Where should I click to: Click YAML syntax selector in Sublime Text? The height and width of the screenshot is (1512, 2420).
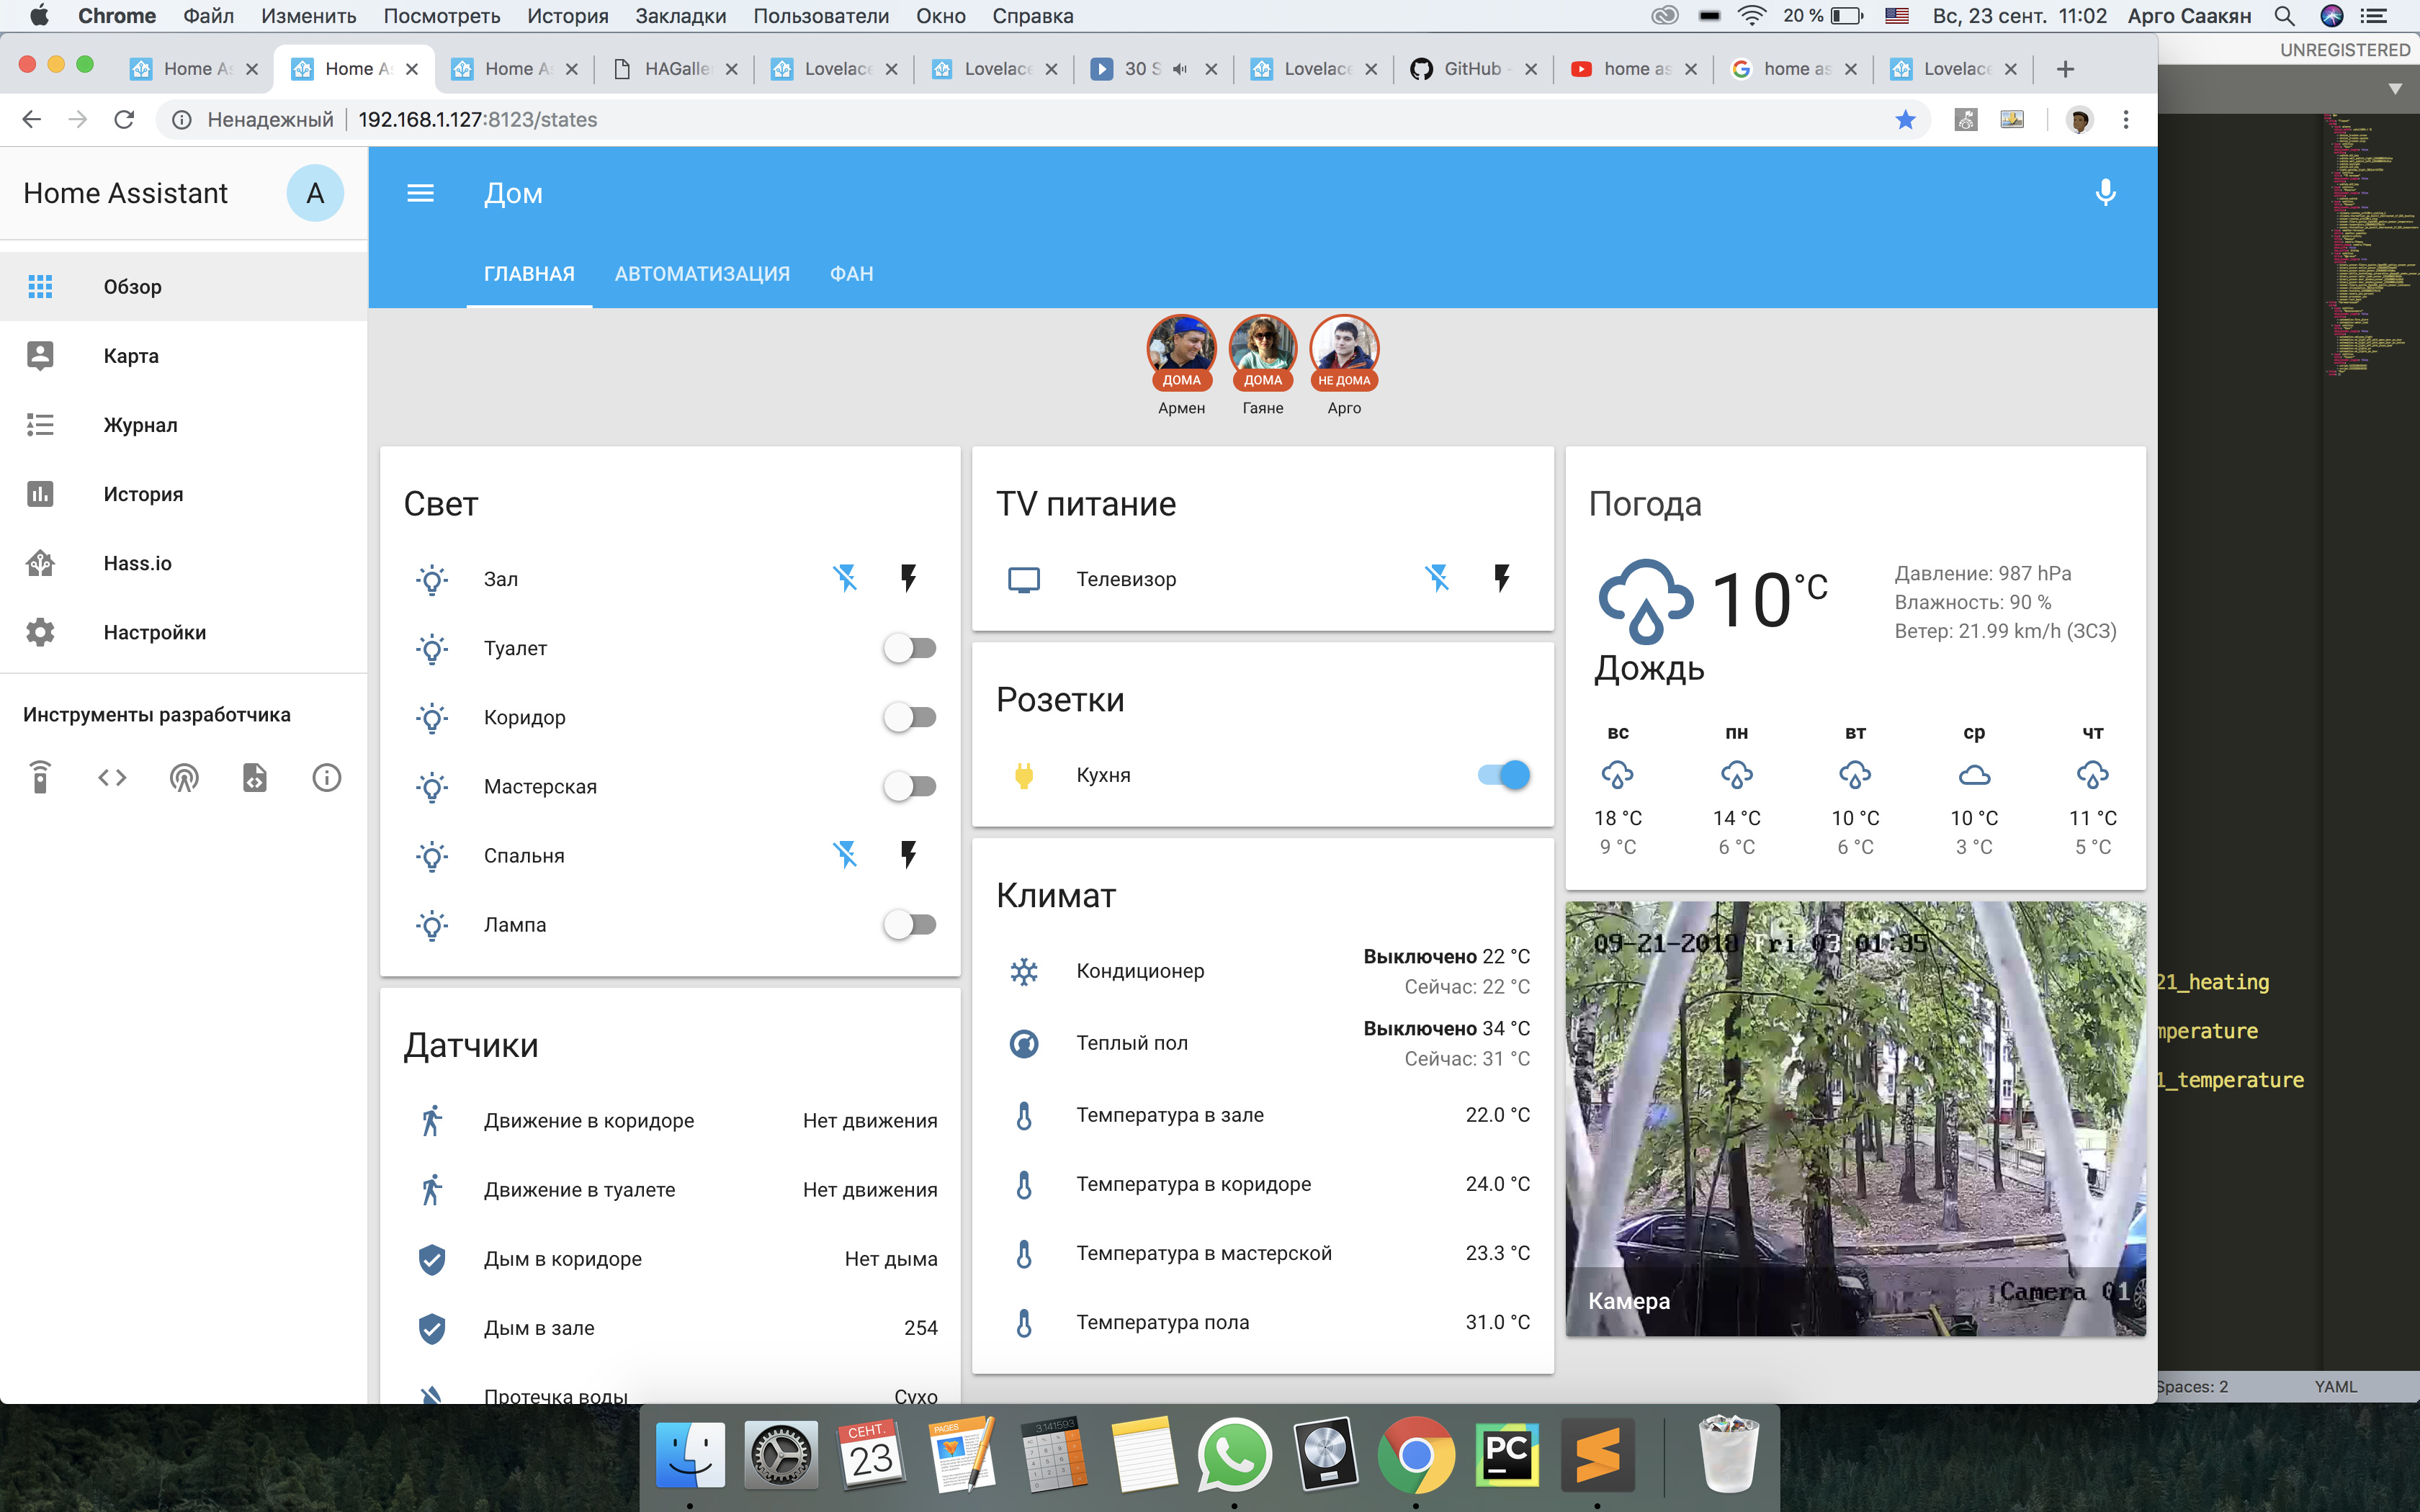[2336, 1386]
